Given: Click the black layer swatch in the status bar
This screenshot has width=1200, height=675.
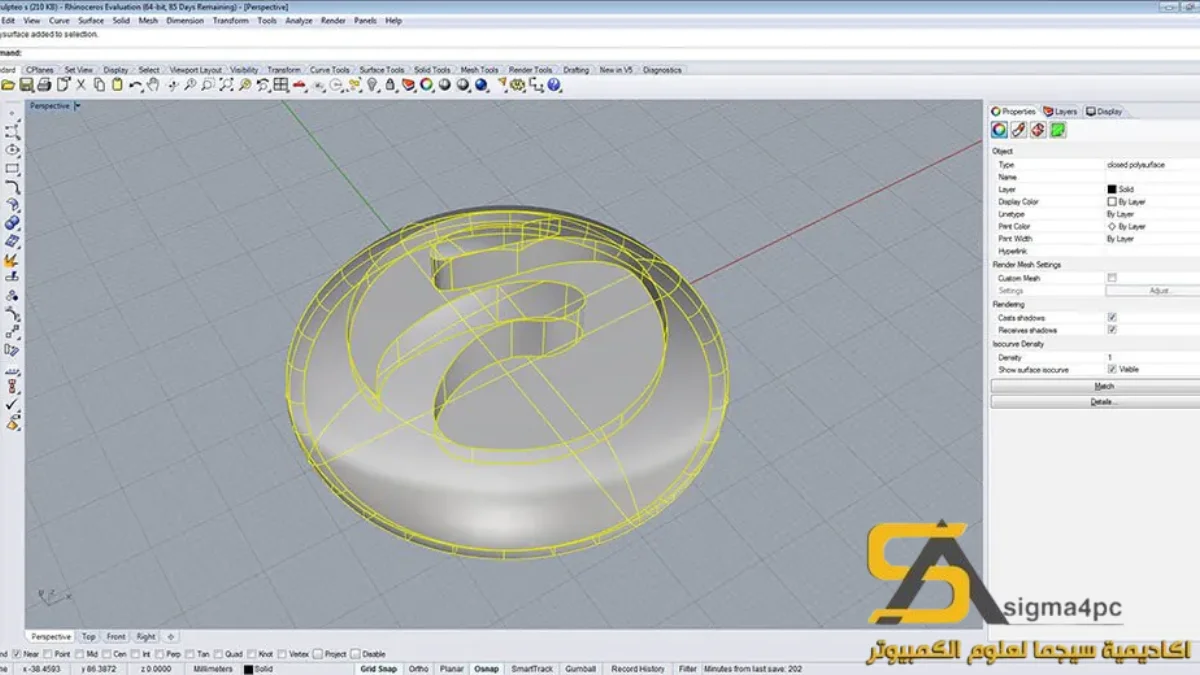Looking at the screenshot, I should tap(248, 669).
